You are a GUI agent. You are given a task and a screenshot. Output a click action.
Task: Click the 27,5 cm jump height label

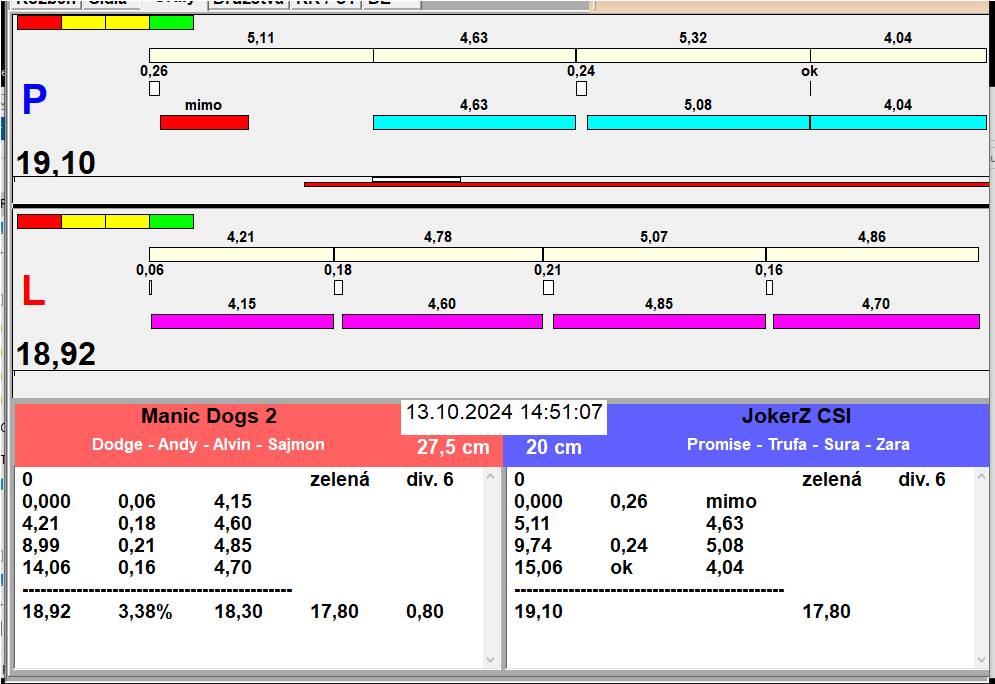453,447
